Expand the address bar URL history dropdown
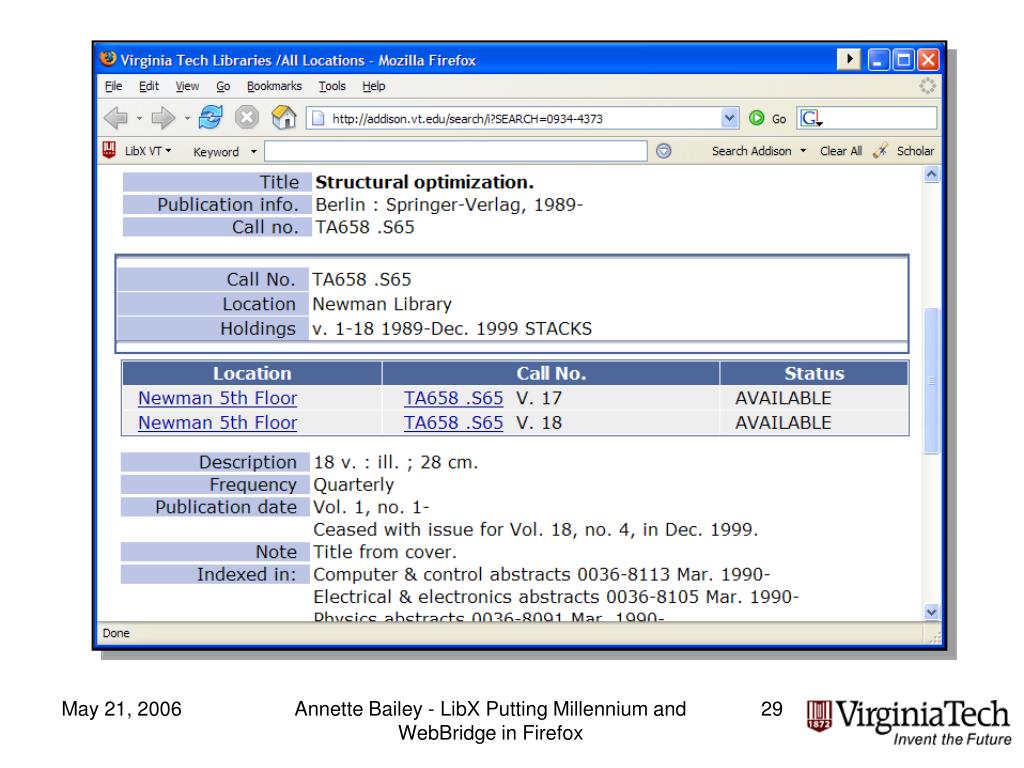The width and height of the screenshot is (1024, 768). pyautogui.click(x=729, y=118)
